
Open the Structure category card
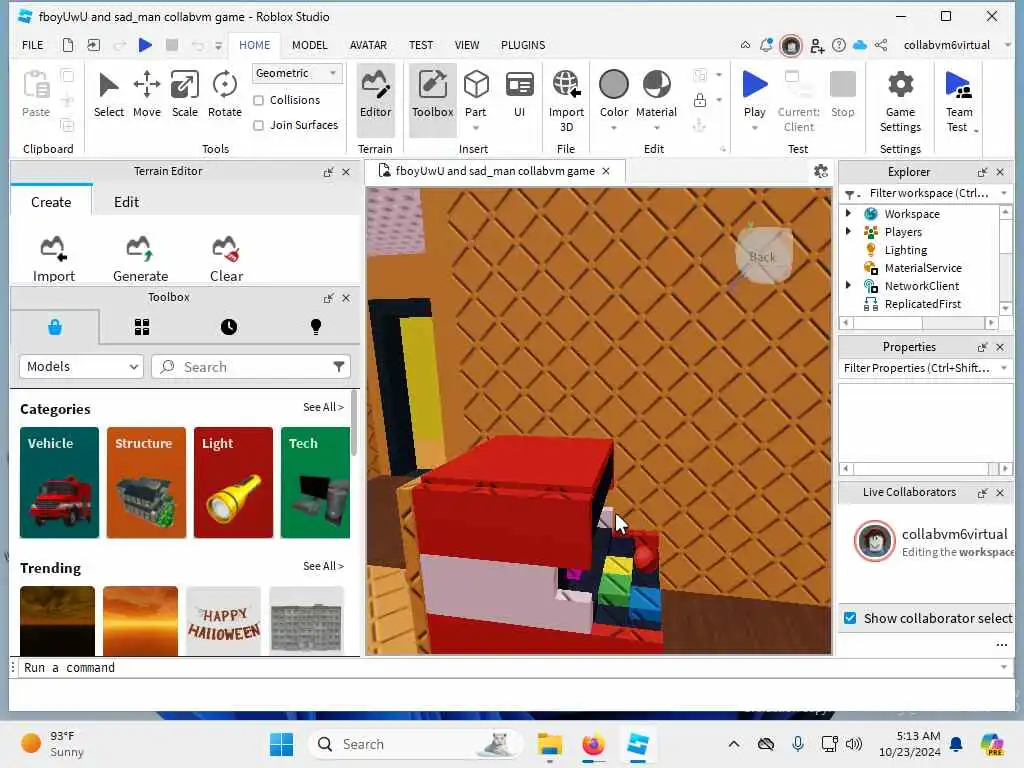(146, 483)
